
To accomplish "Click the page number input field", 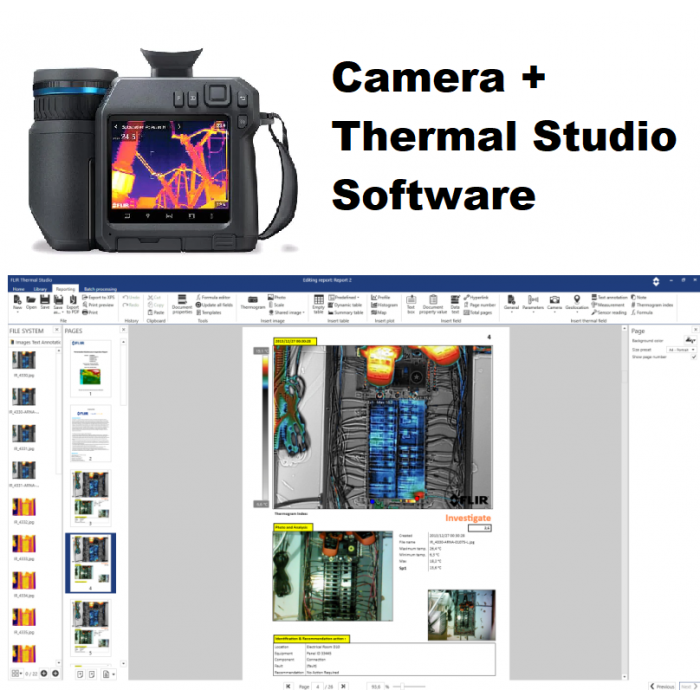I will tap(317, 687).
